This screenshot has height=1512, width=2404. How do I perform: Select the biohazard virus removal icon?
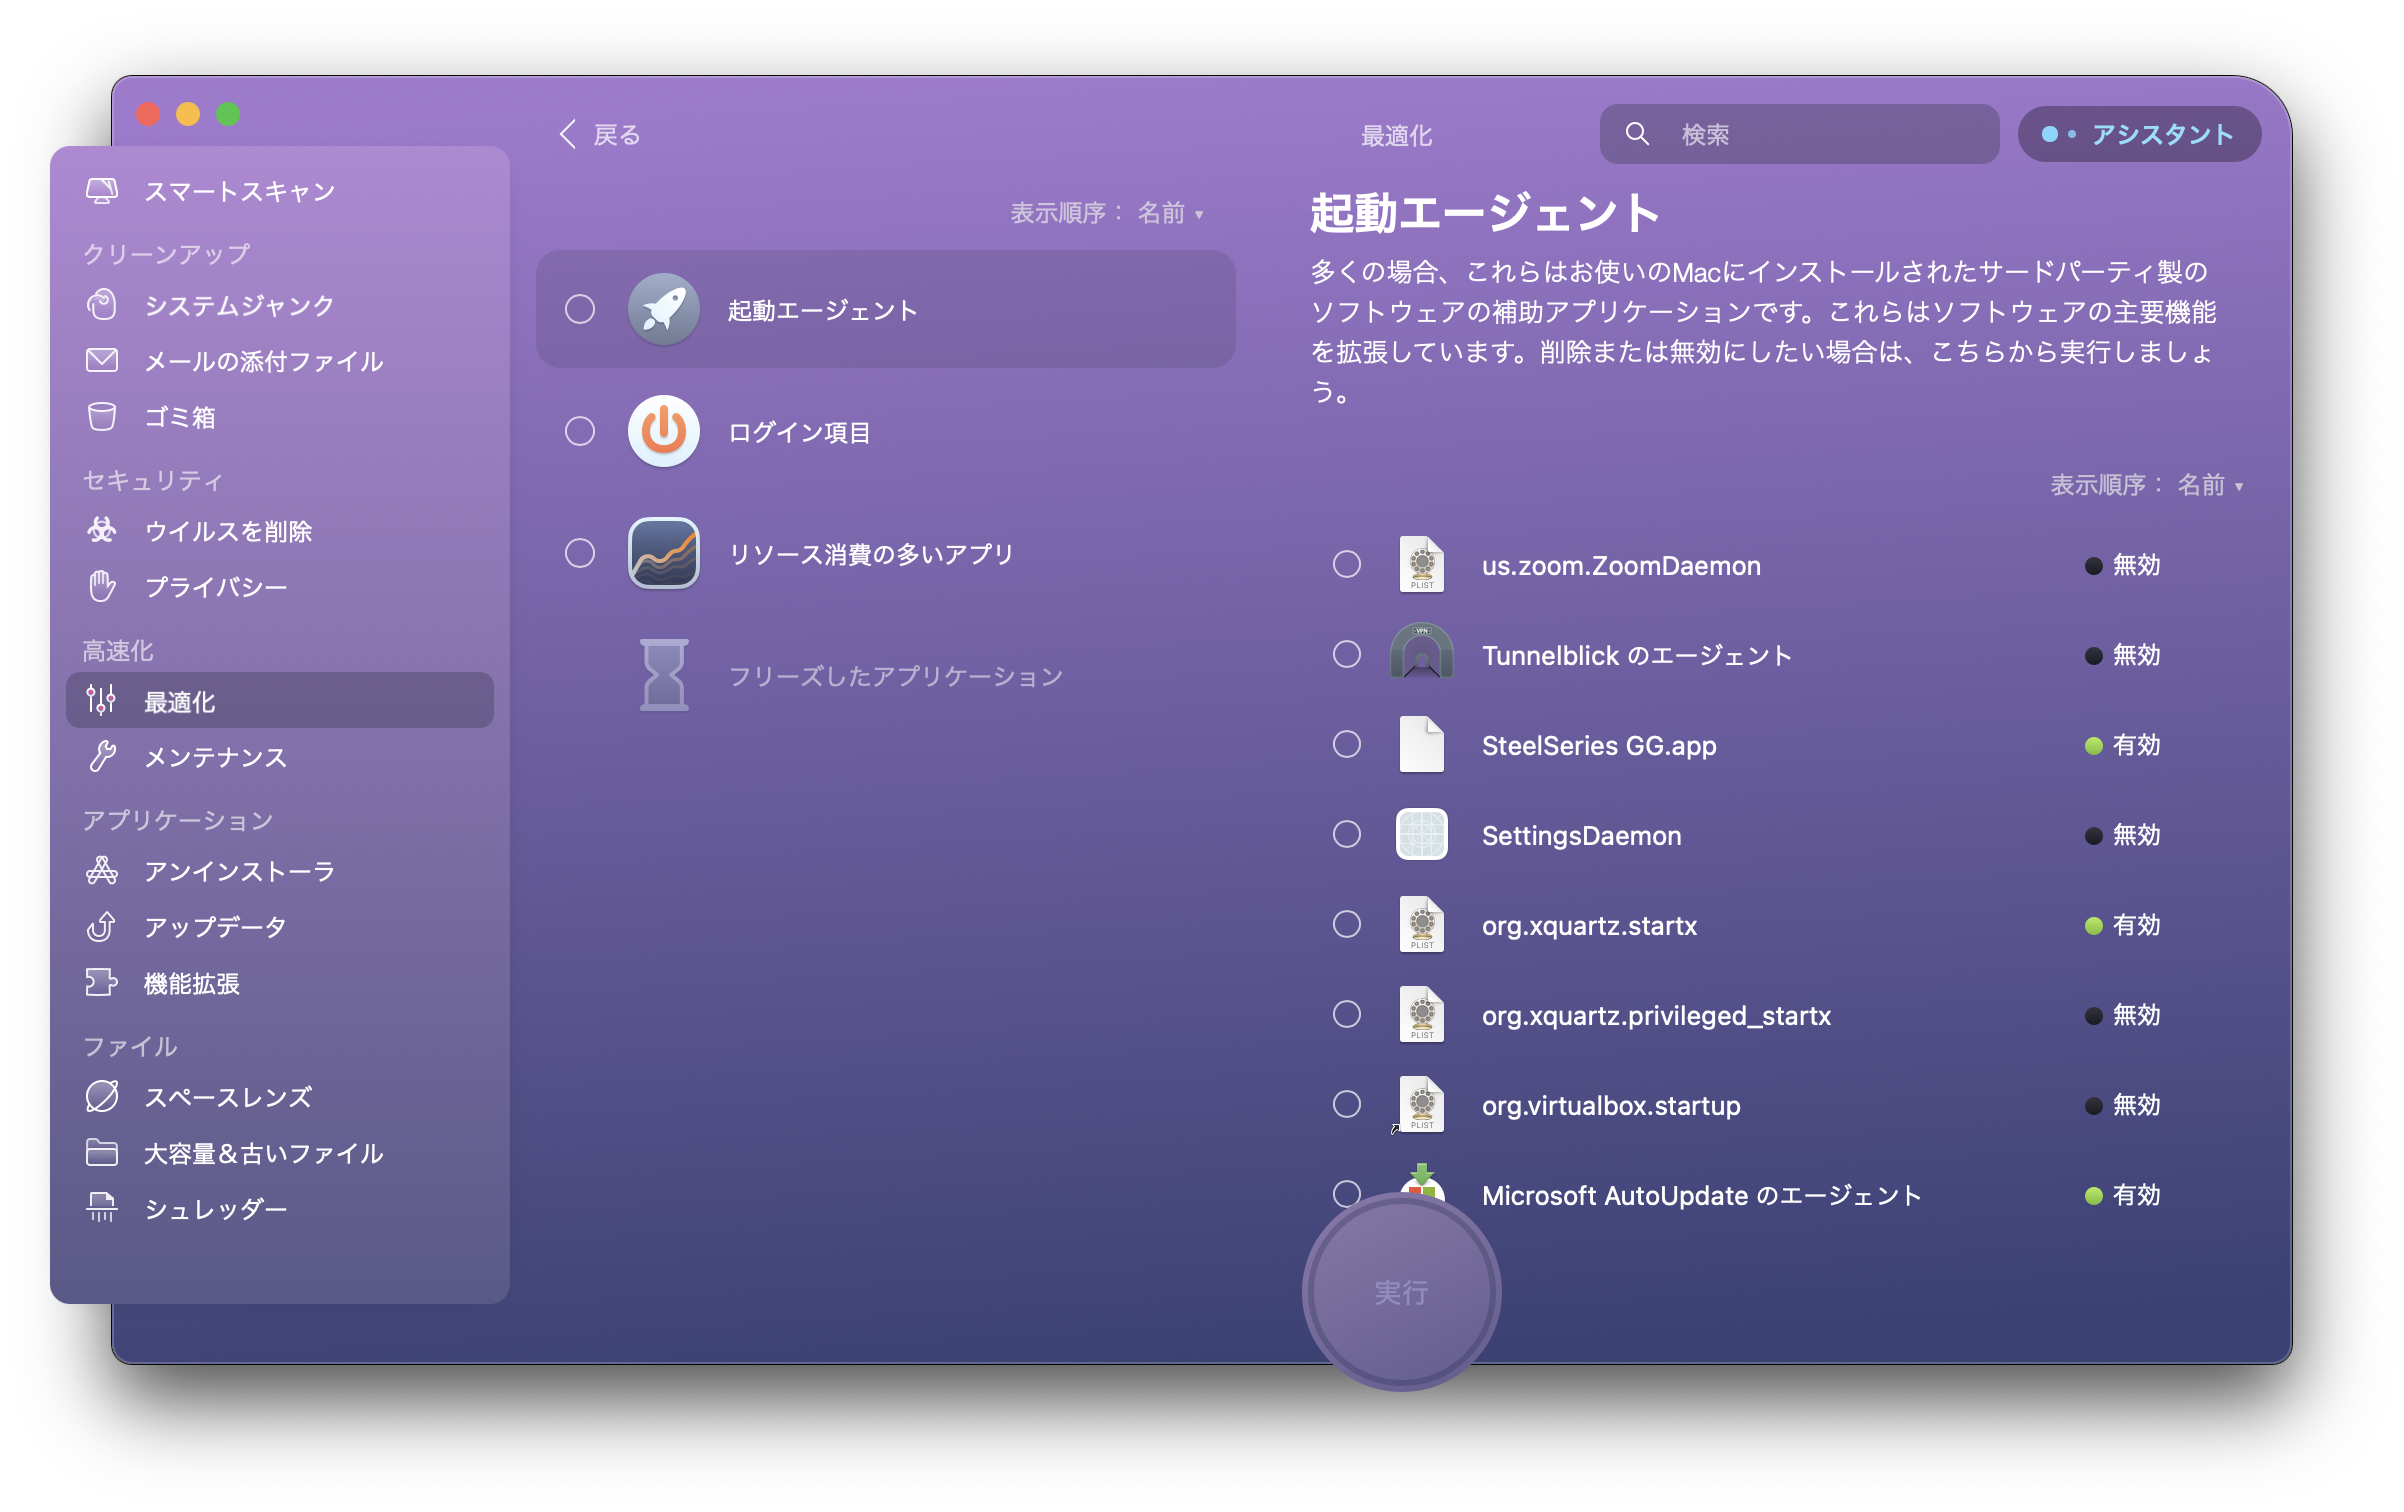pos(102,530)
